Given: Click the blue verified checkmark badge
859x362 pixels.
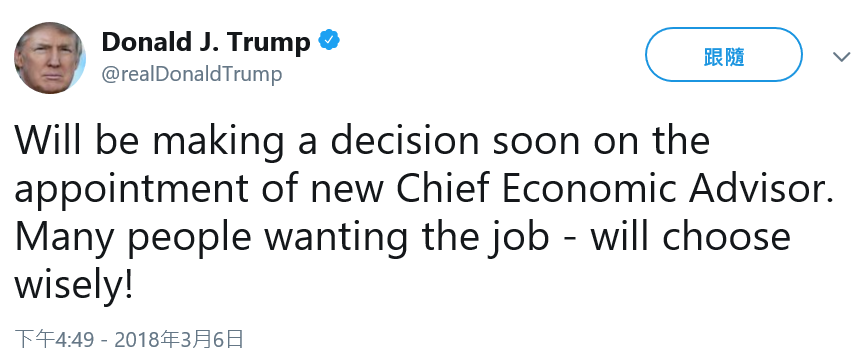Looking at the screenshot, I should [329, 41].
